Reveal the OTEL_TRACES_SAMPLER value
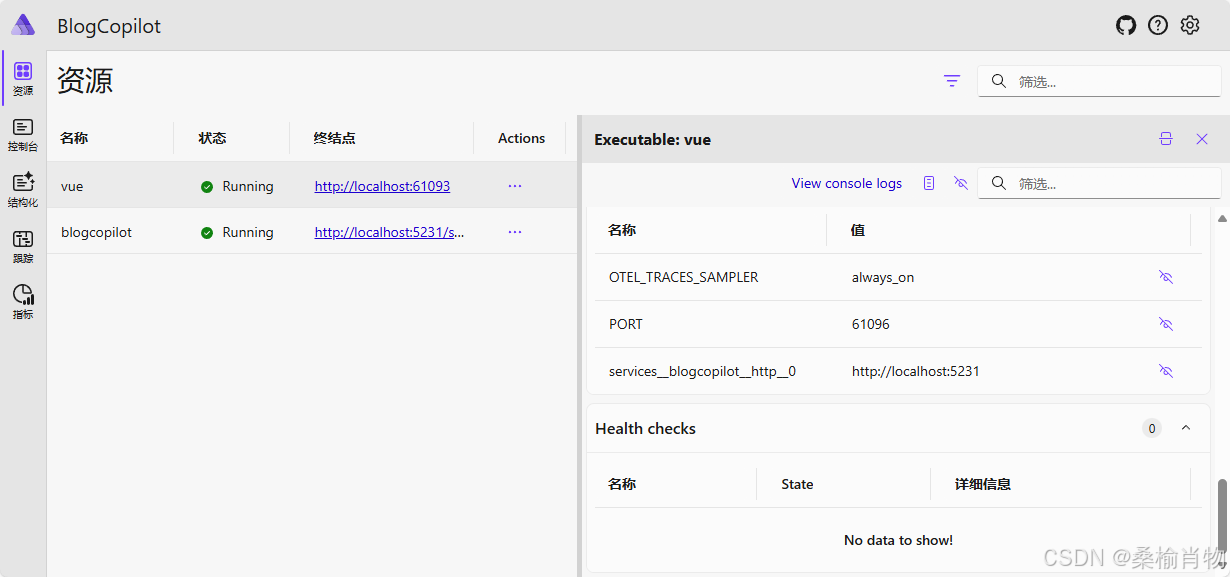This screenshot has height=577, width=1230. point(1165,277)
